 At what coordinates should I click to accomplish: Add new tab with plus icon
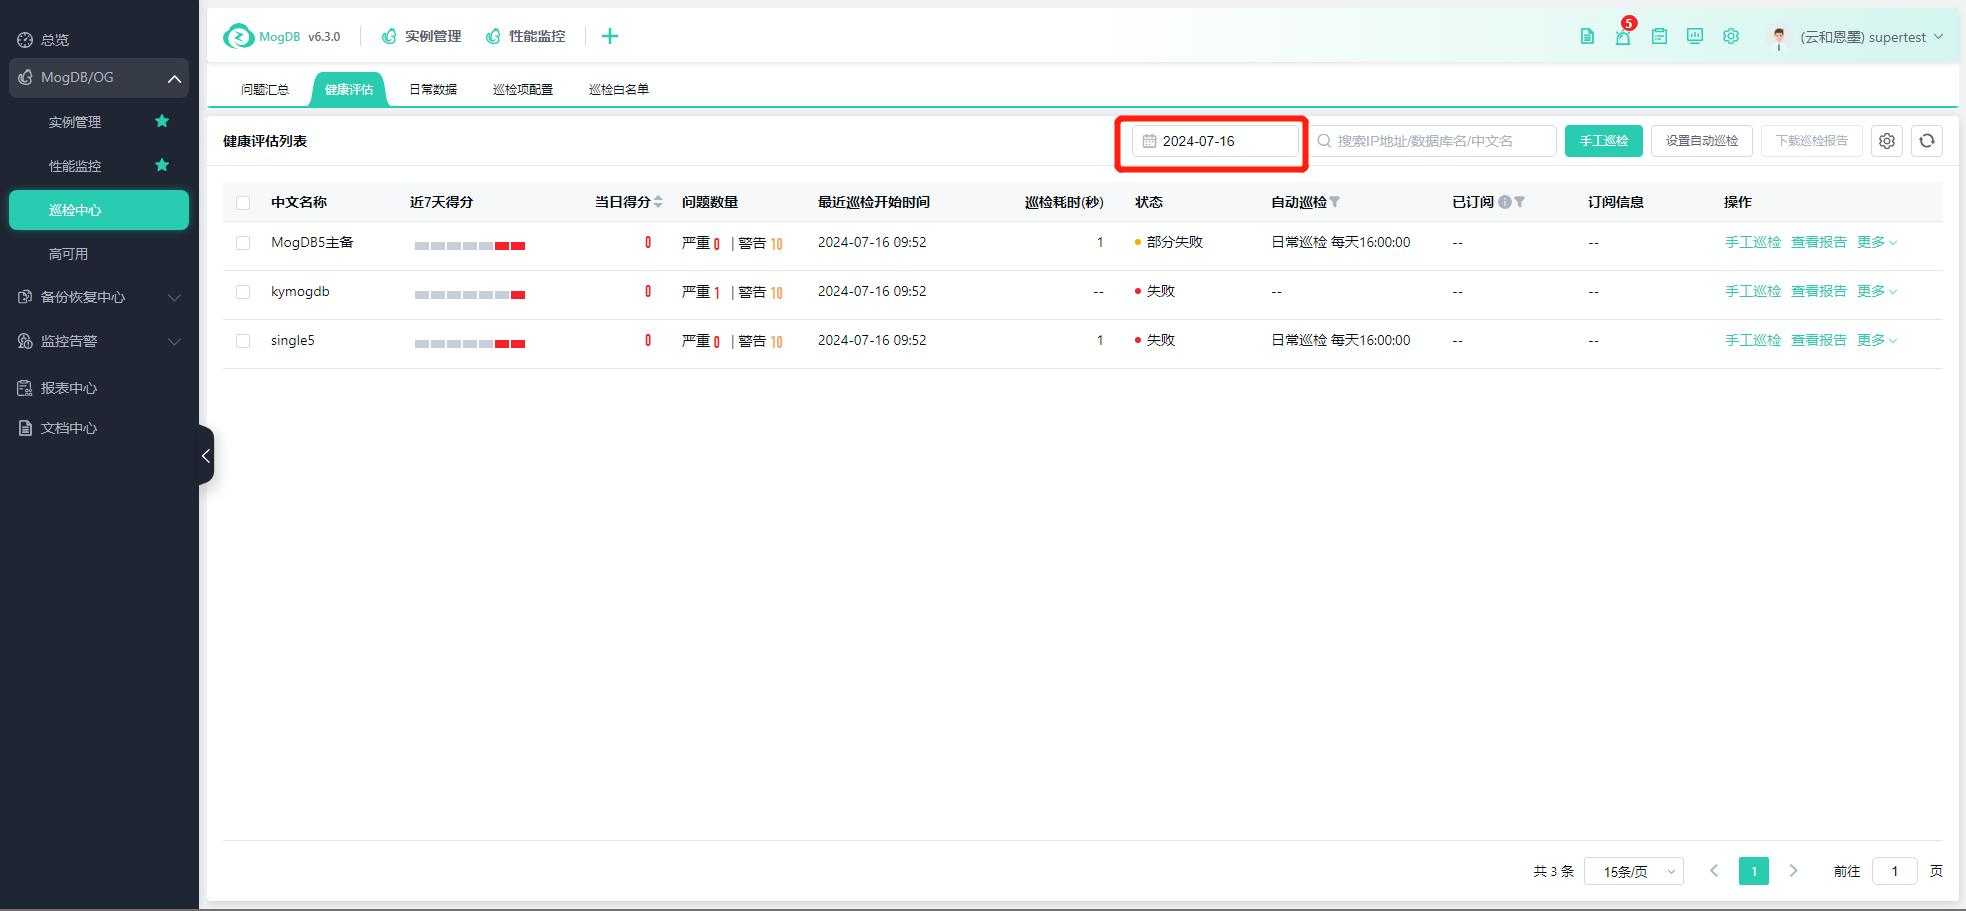pos(610,37)
